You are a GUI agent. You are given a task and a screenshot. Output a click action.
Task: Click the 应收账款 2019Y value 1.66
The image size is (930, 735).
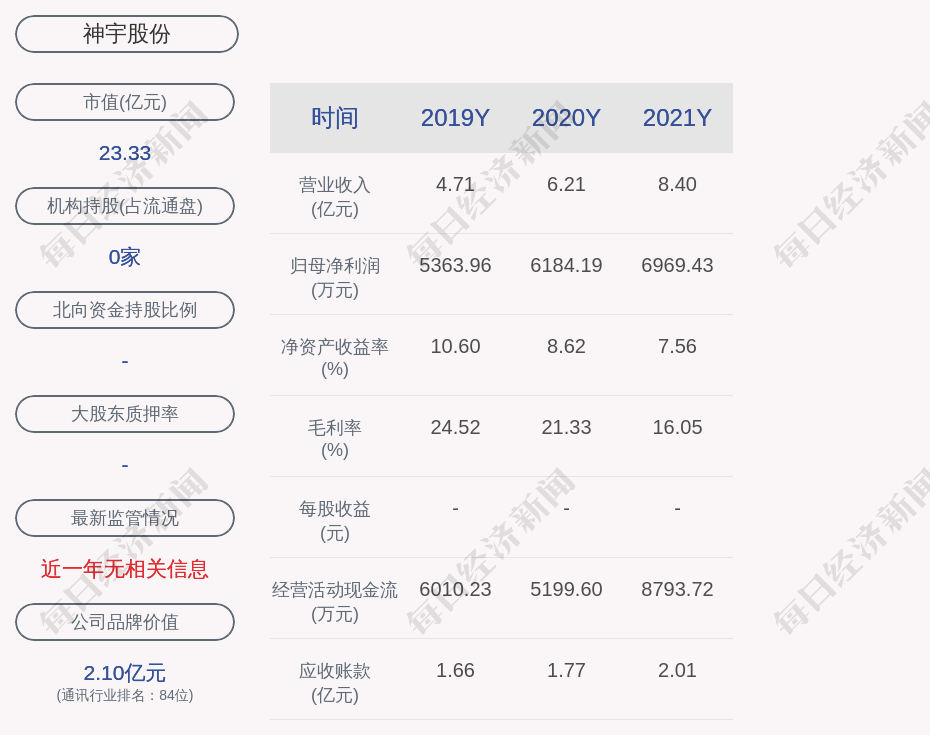[455, 670]
